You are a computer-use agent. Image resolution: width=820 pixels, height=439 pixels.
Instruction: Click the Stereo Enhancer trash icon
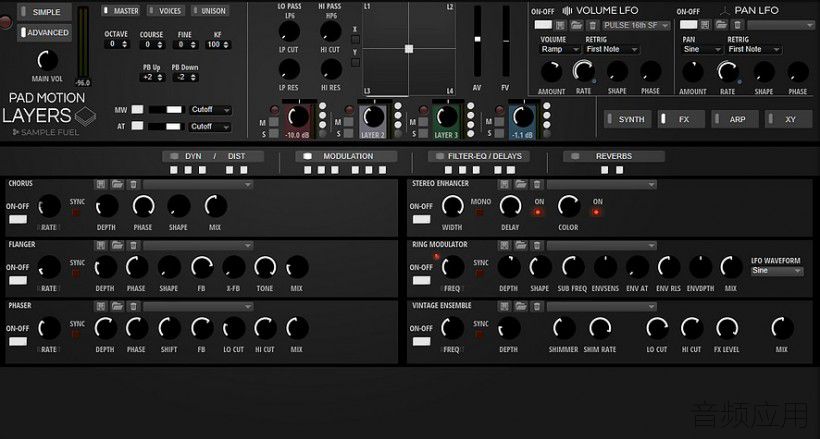pos(537,184)
